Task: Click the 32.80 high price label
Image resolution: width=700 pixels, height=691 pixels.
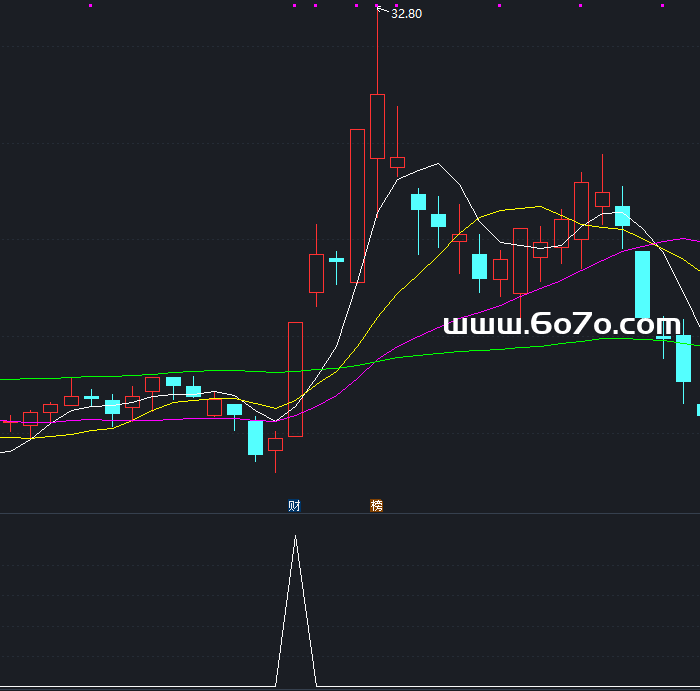Action: pos(406,14)
